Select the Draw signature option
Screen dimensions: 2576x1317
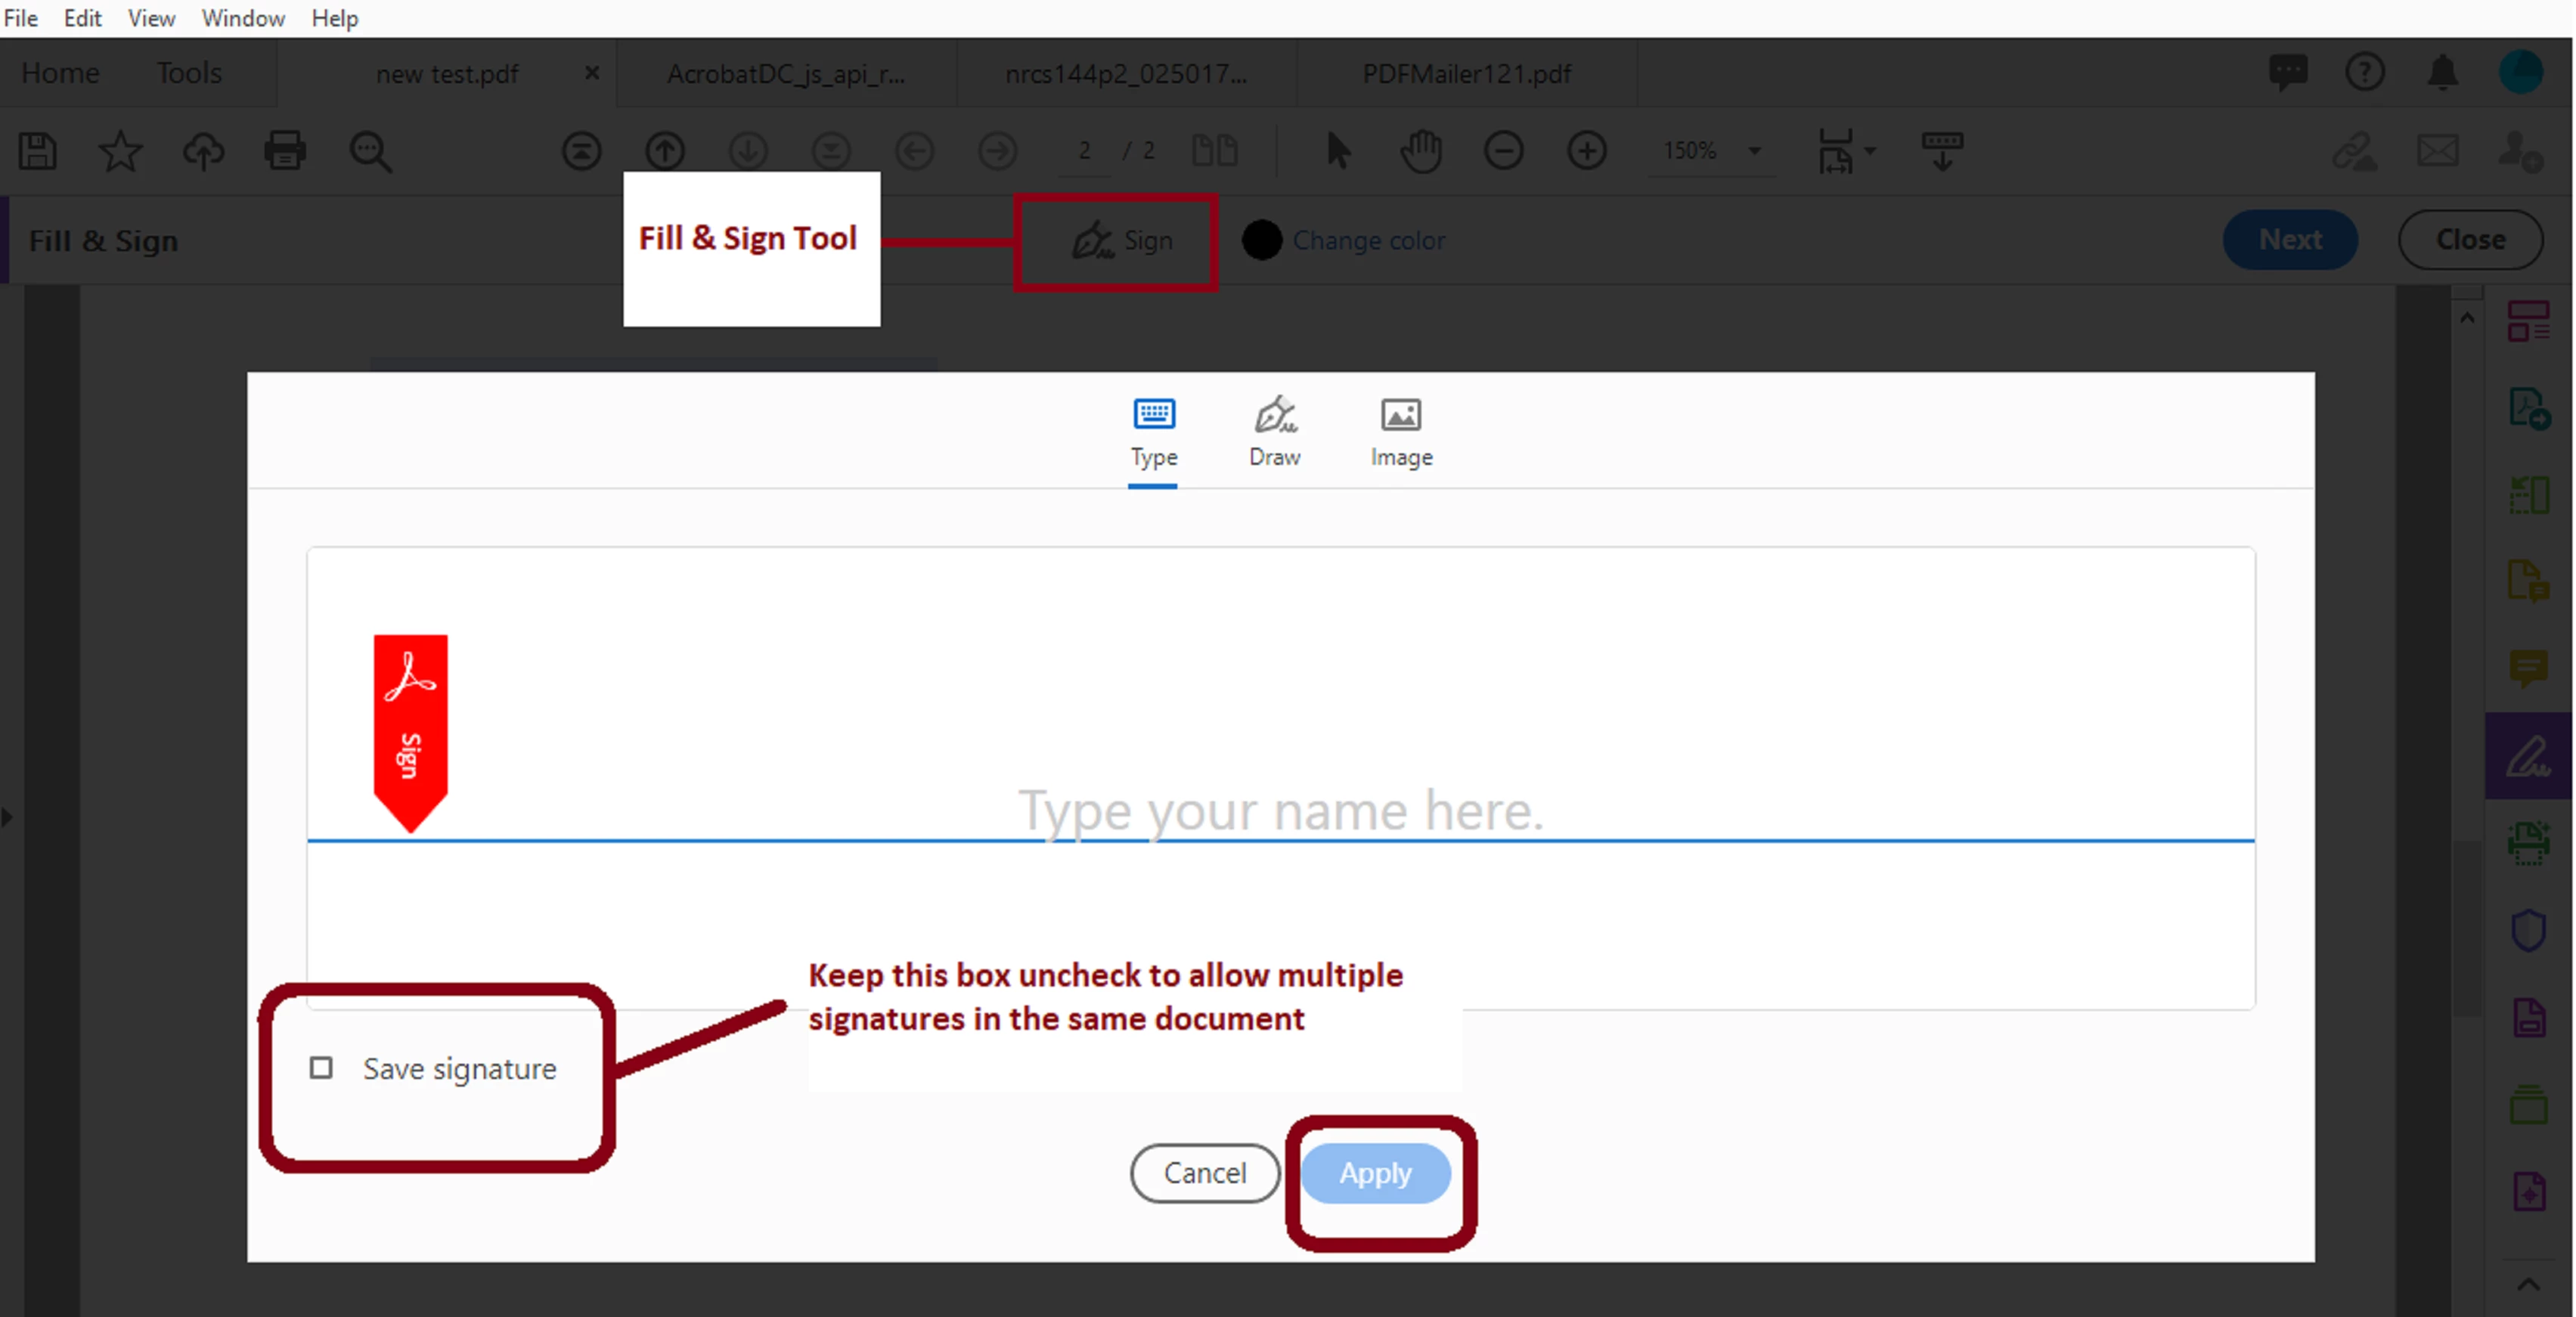click(x=1275, y=432)
